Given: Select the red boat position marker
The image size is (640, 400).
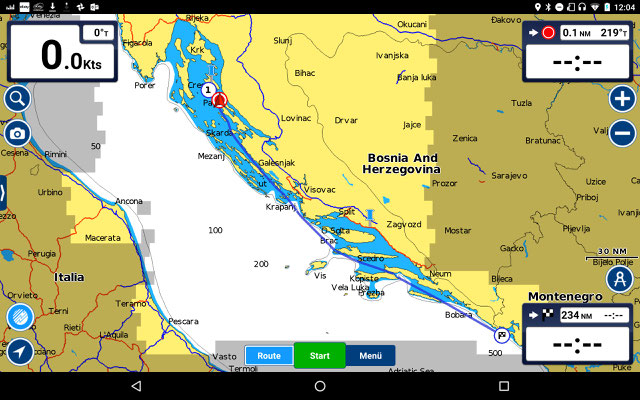Looking at the screenshot, I should tap(220, 100).
